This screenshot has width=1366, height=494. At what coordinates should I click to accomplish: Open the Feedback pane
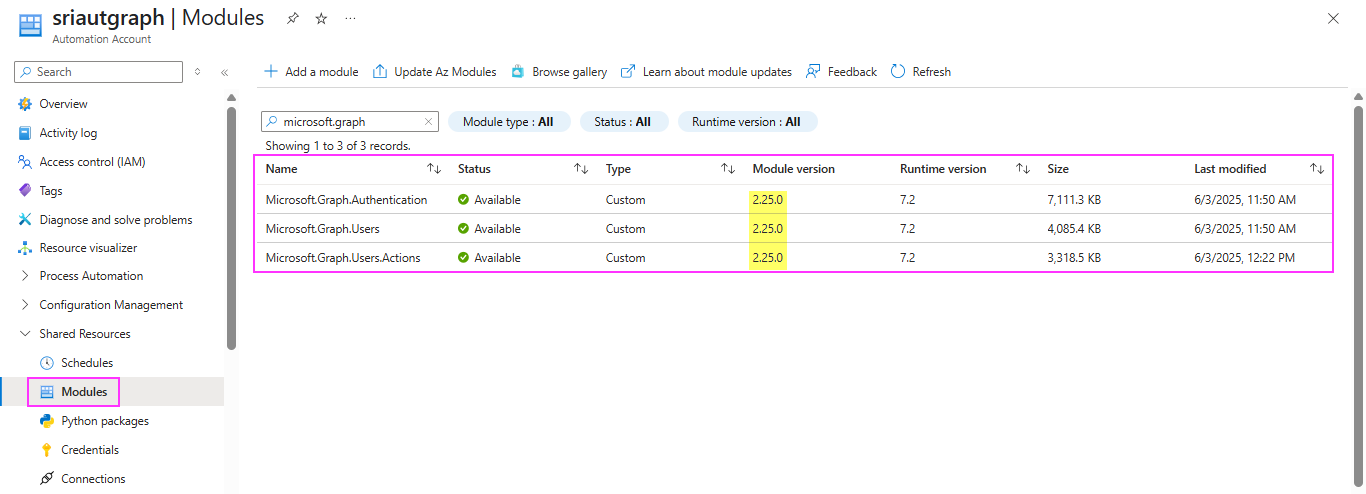[841, 72]
